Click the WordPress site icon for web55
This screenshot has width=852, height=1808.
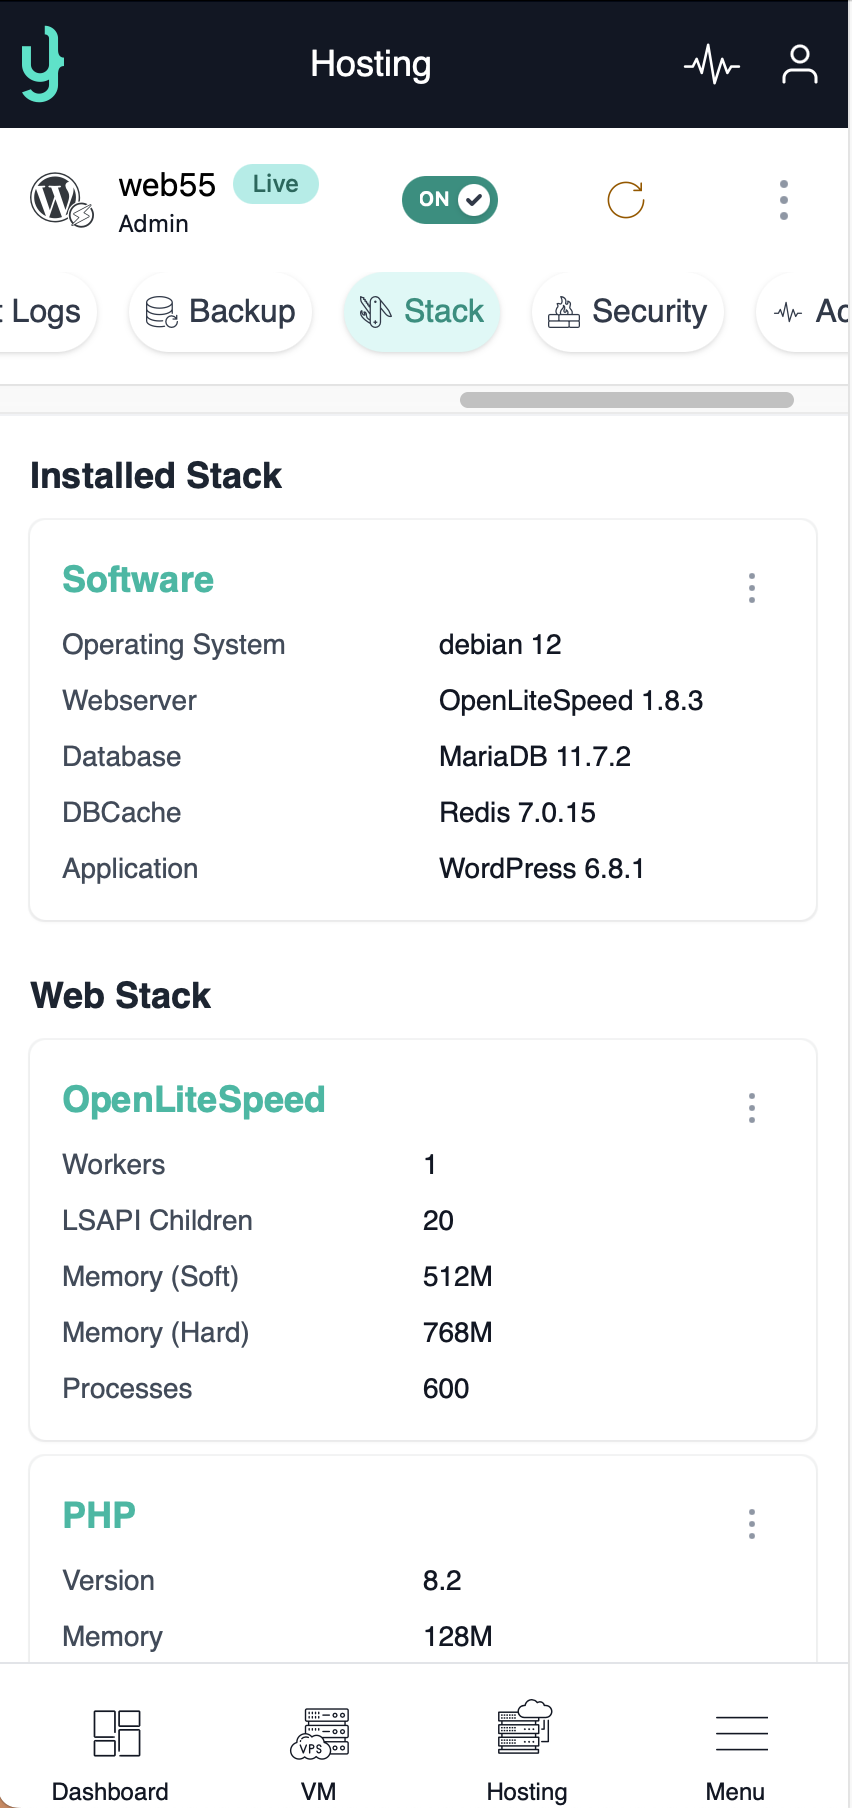click(x=61, y=200)
